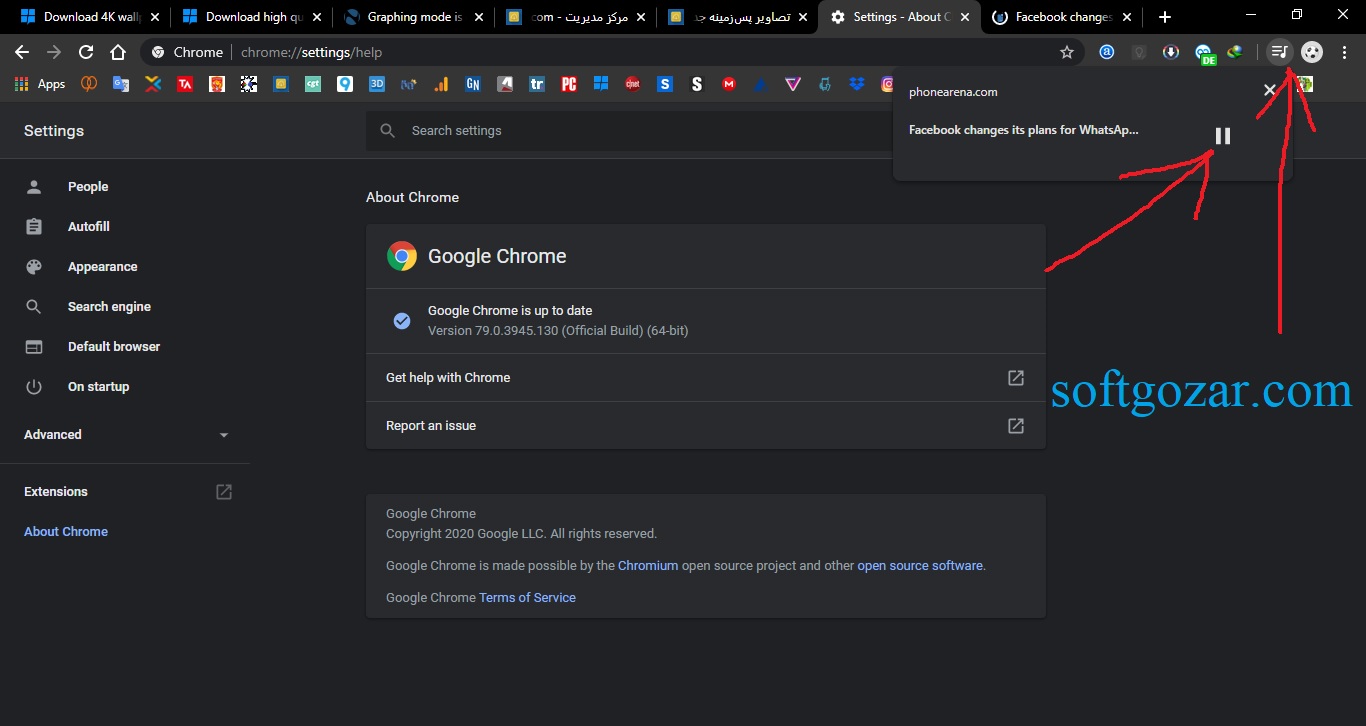Open Extensions page from sidebar
The width and height of the screenshot is (1366, 726).
pyautogui.click(x=125, y=492)
